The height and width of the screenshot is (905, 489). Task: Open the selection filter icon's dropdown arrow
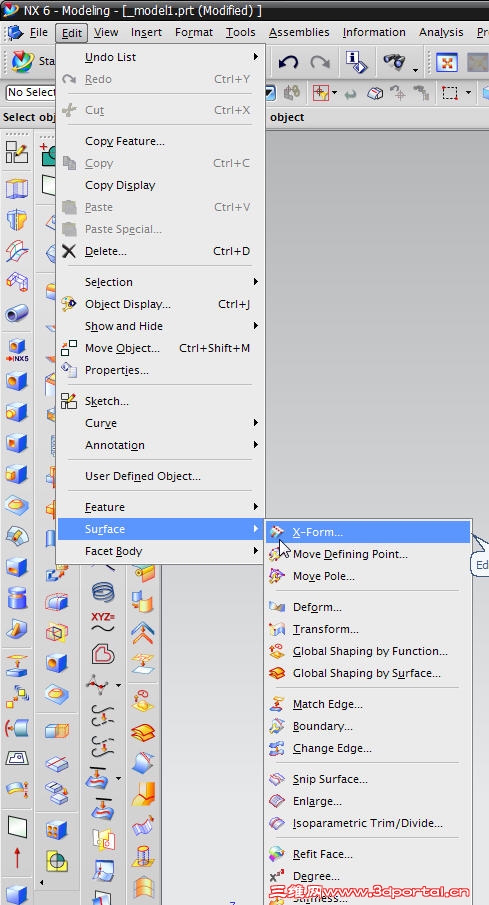coord(334,92)
